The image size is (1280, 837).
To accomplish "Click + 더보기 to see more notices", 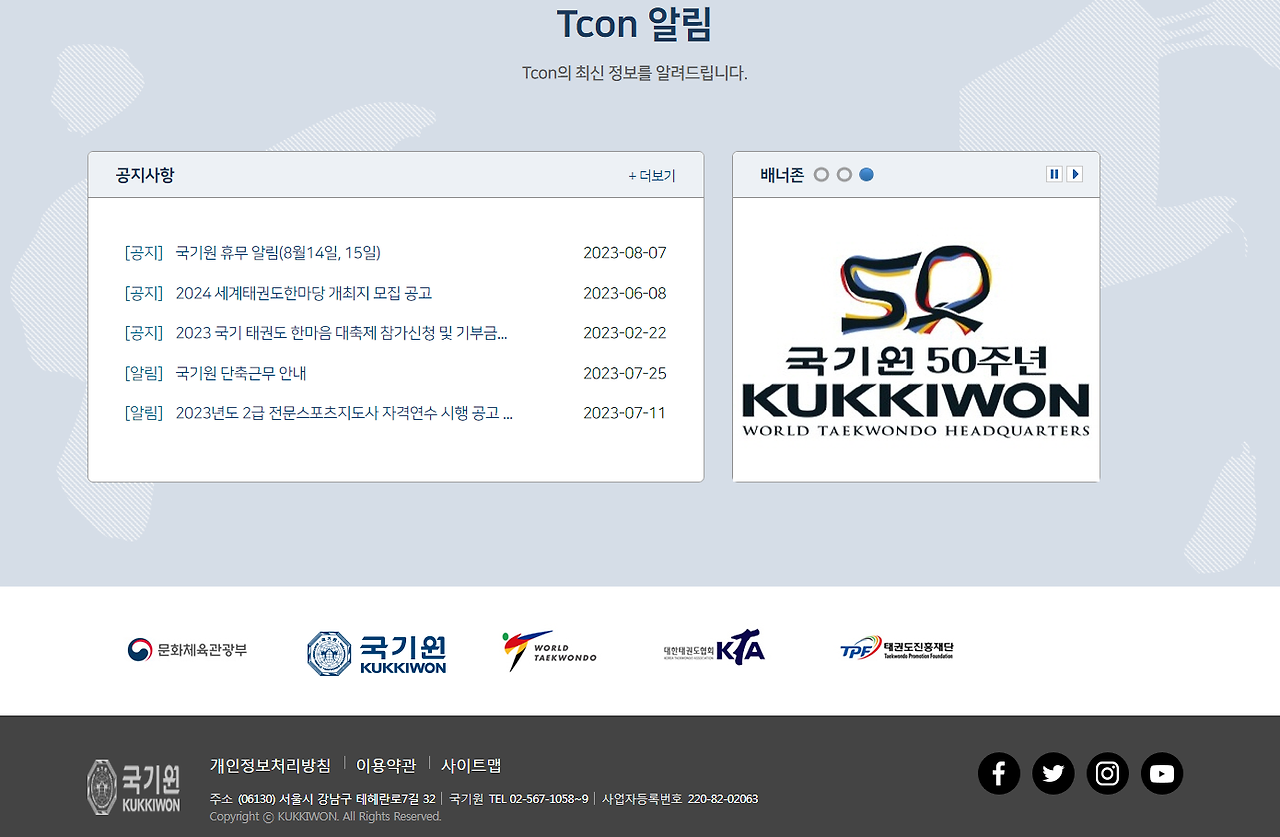I will 651,174.
